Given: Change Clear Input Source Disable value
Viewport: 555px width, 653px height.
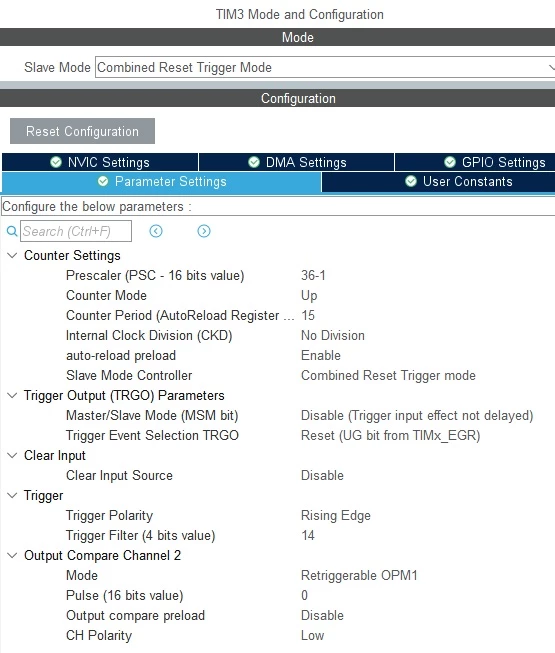Looking at the screenshot, I should pos(322,475).
